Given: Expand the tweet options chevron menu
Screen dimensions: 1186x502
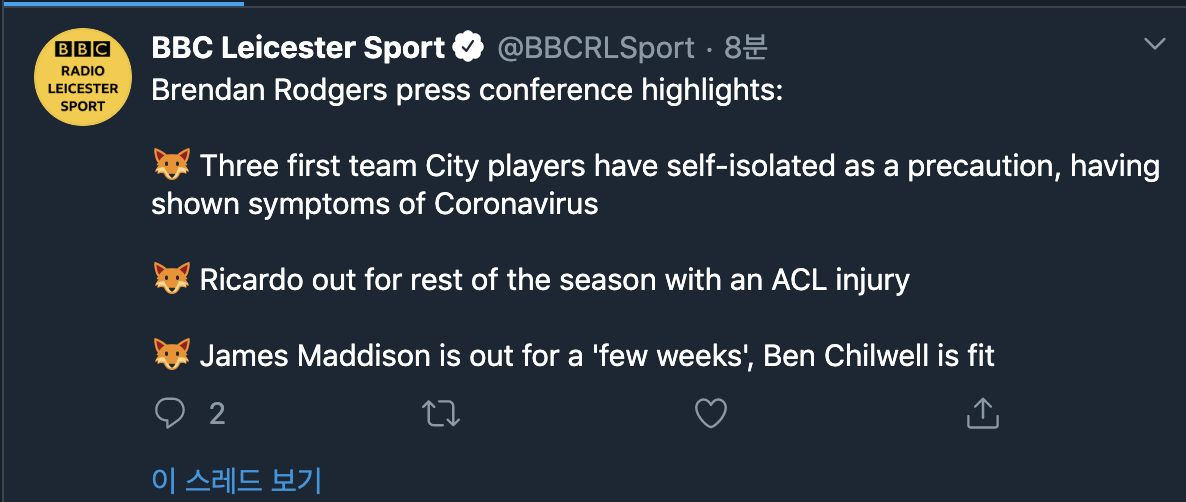Looking at the screenshot, I should (x=1155, y=44).
